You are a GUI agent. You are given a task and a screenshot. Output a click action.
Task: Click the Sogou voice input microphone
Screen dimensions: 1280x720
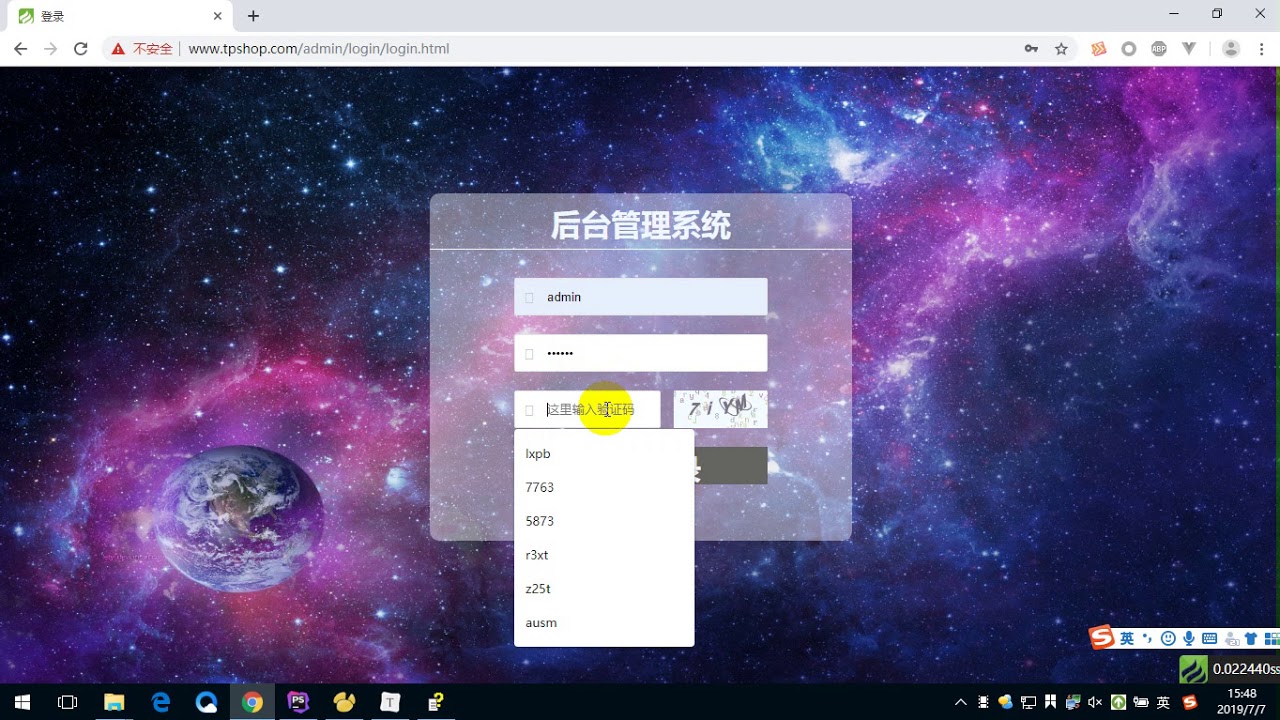click(1189, 638)
